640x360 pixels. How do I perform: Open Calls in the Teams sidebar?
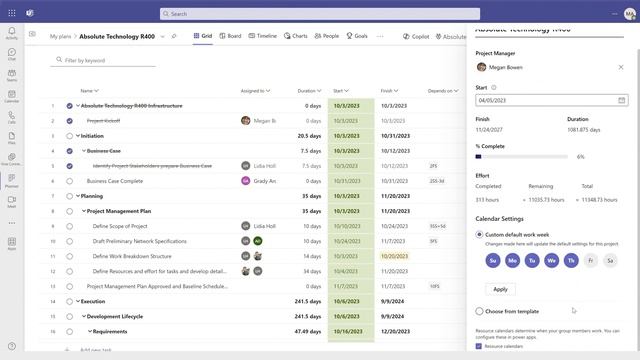click(12, 118)
